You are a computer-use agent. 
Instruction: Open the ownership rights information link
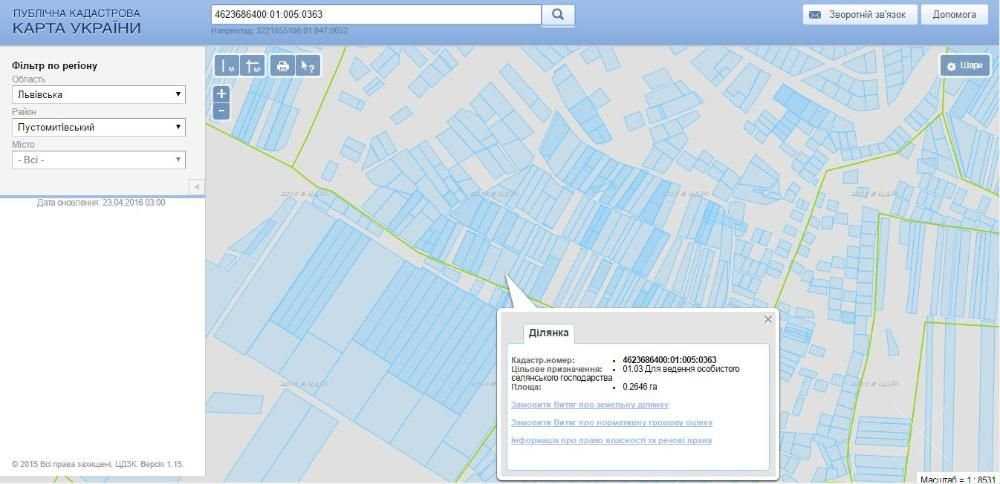point(612,440)
